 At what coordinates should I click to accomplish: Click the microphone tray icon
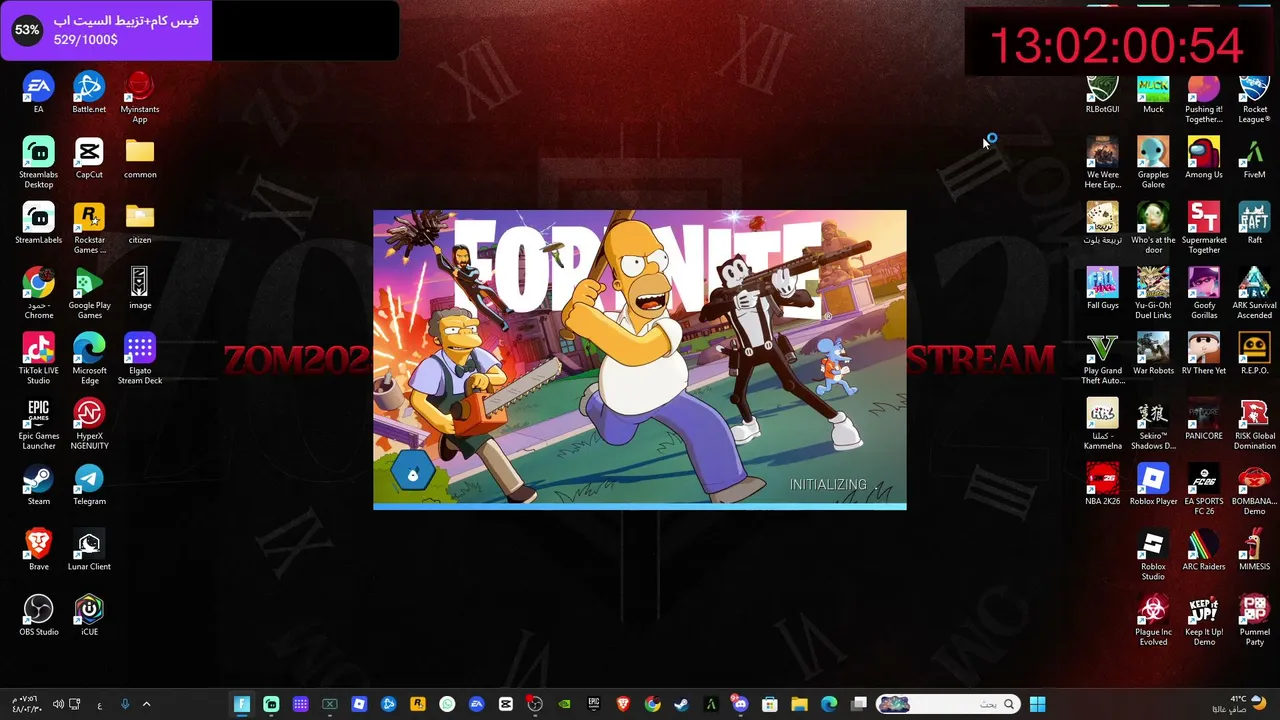tap(125, 704)
